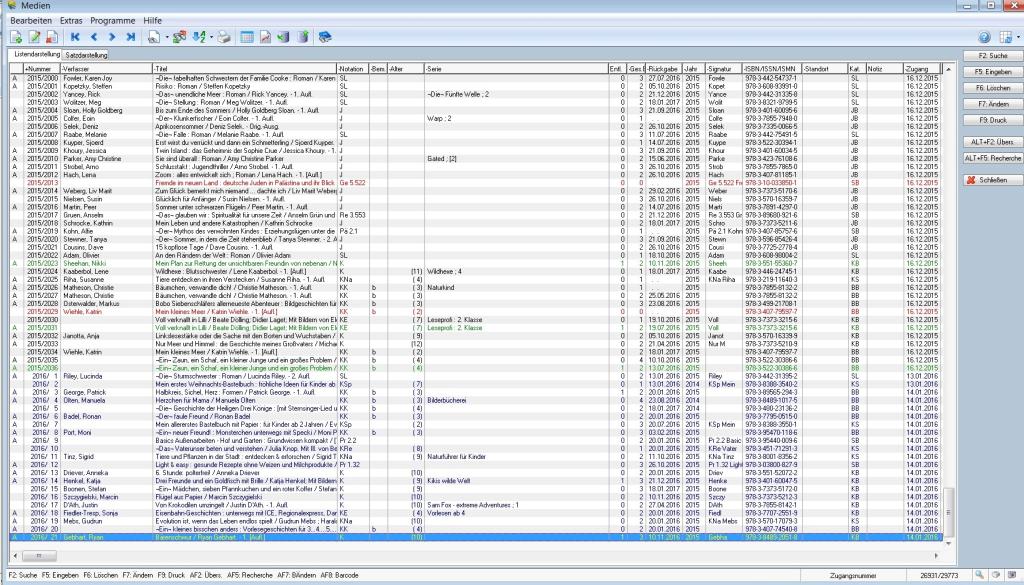Click the stacked books toolbar icon

point(324,37)
